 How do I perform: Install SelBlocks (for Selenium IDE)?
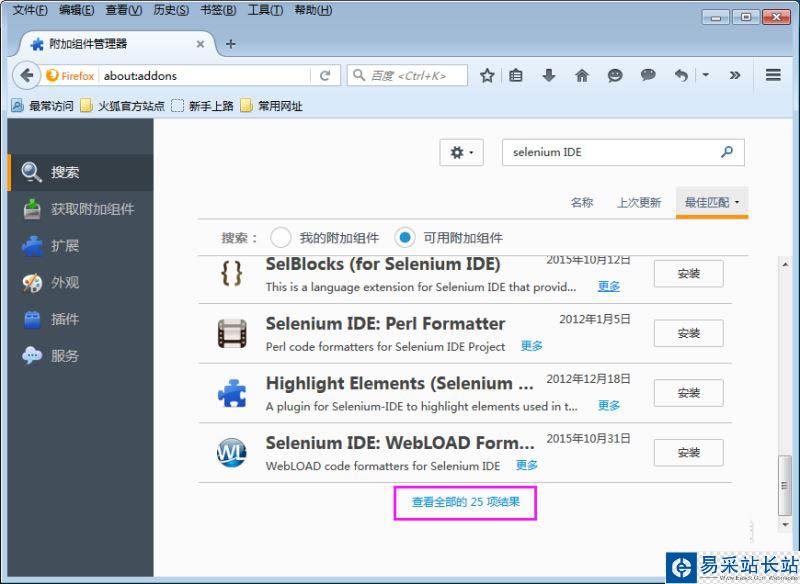point(688,274)
